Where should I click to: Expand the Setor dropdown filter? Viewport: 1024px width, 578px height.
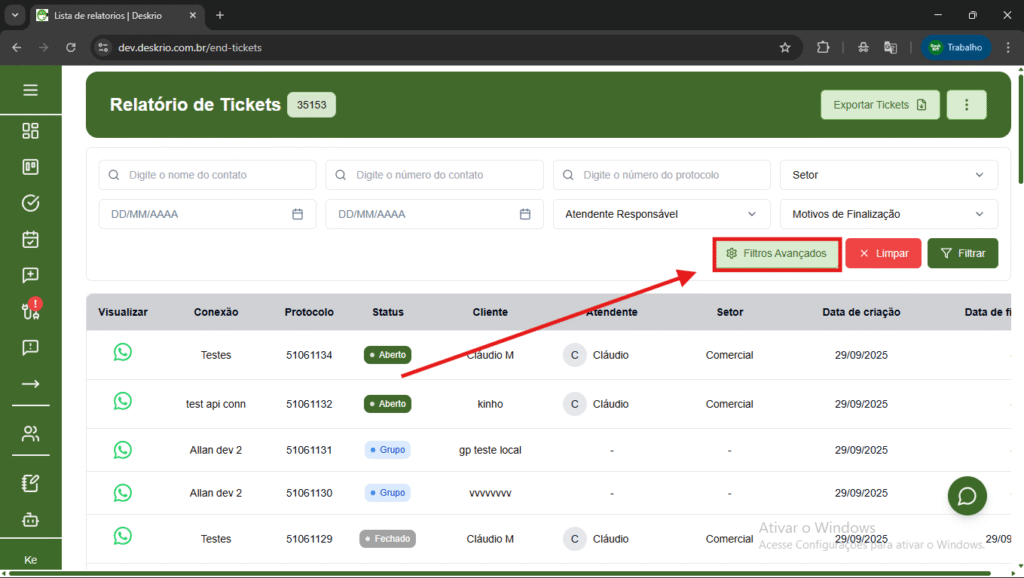(888, 175)
